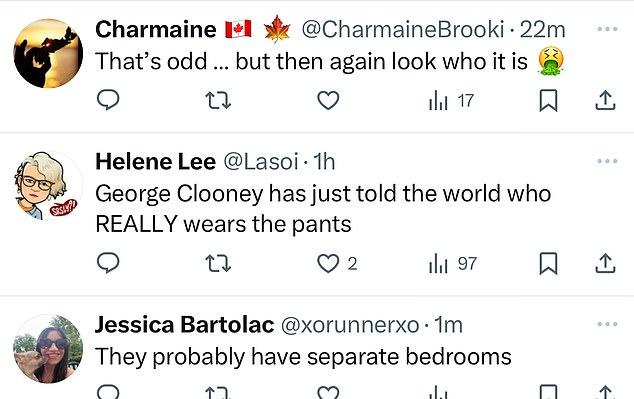
Task: Open more options on Helene Lee's tweet
Action: pos(607,161)
